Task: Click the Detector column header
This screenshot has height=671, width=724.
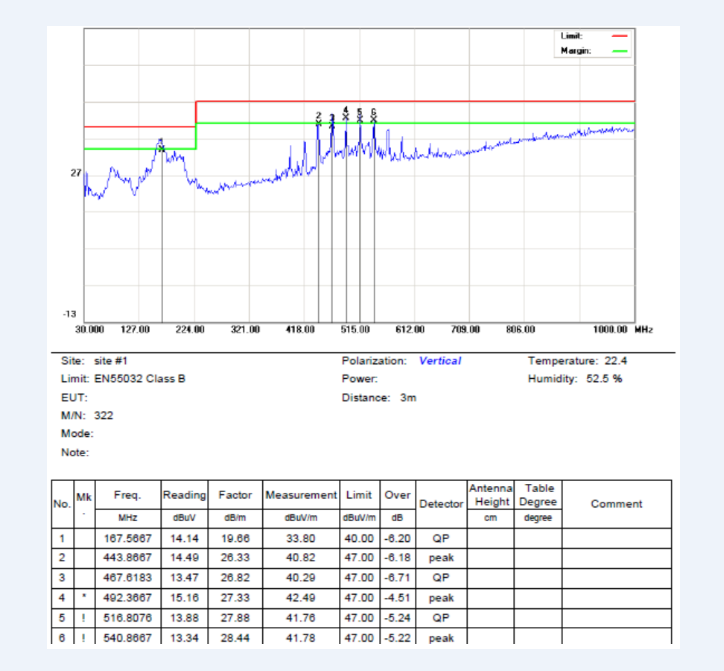Action: (x=440, y=503)
